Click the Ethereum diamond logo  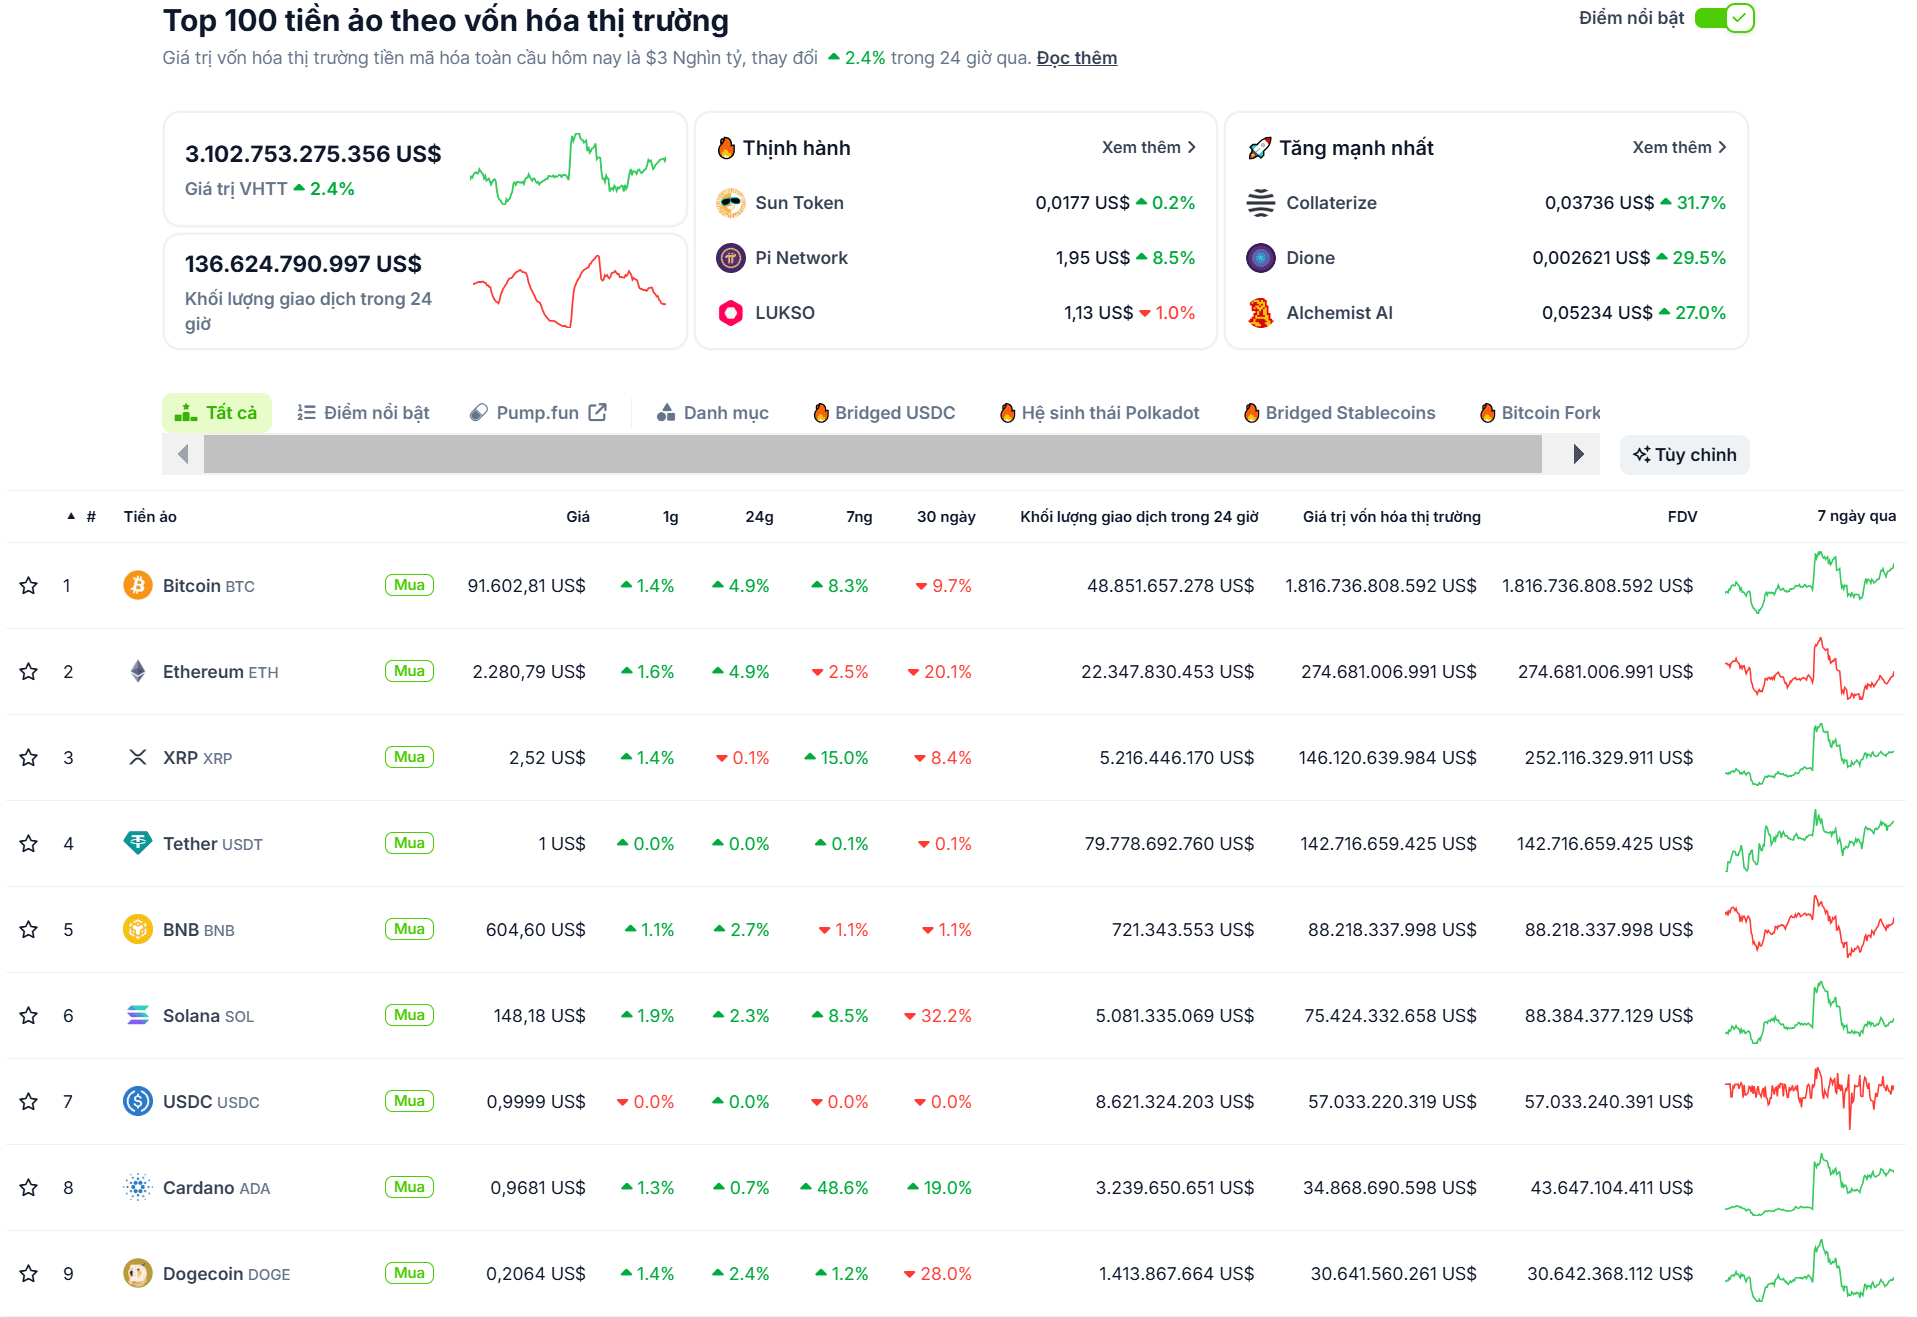tap(138, 671)
